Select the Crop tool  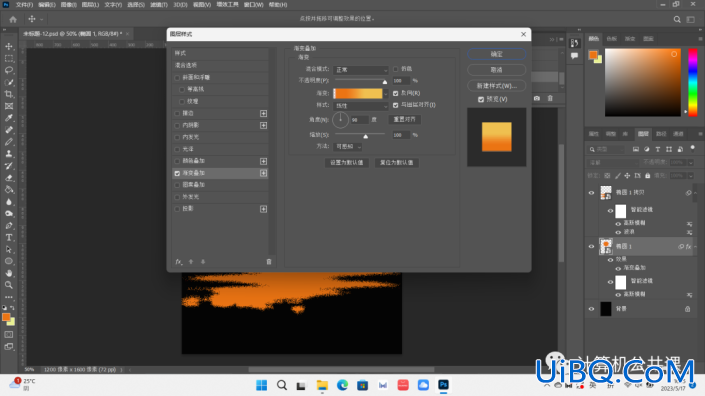click(x=9, y=94)
